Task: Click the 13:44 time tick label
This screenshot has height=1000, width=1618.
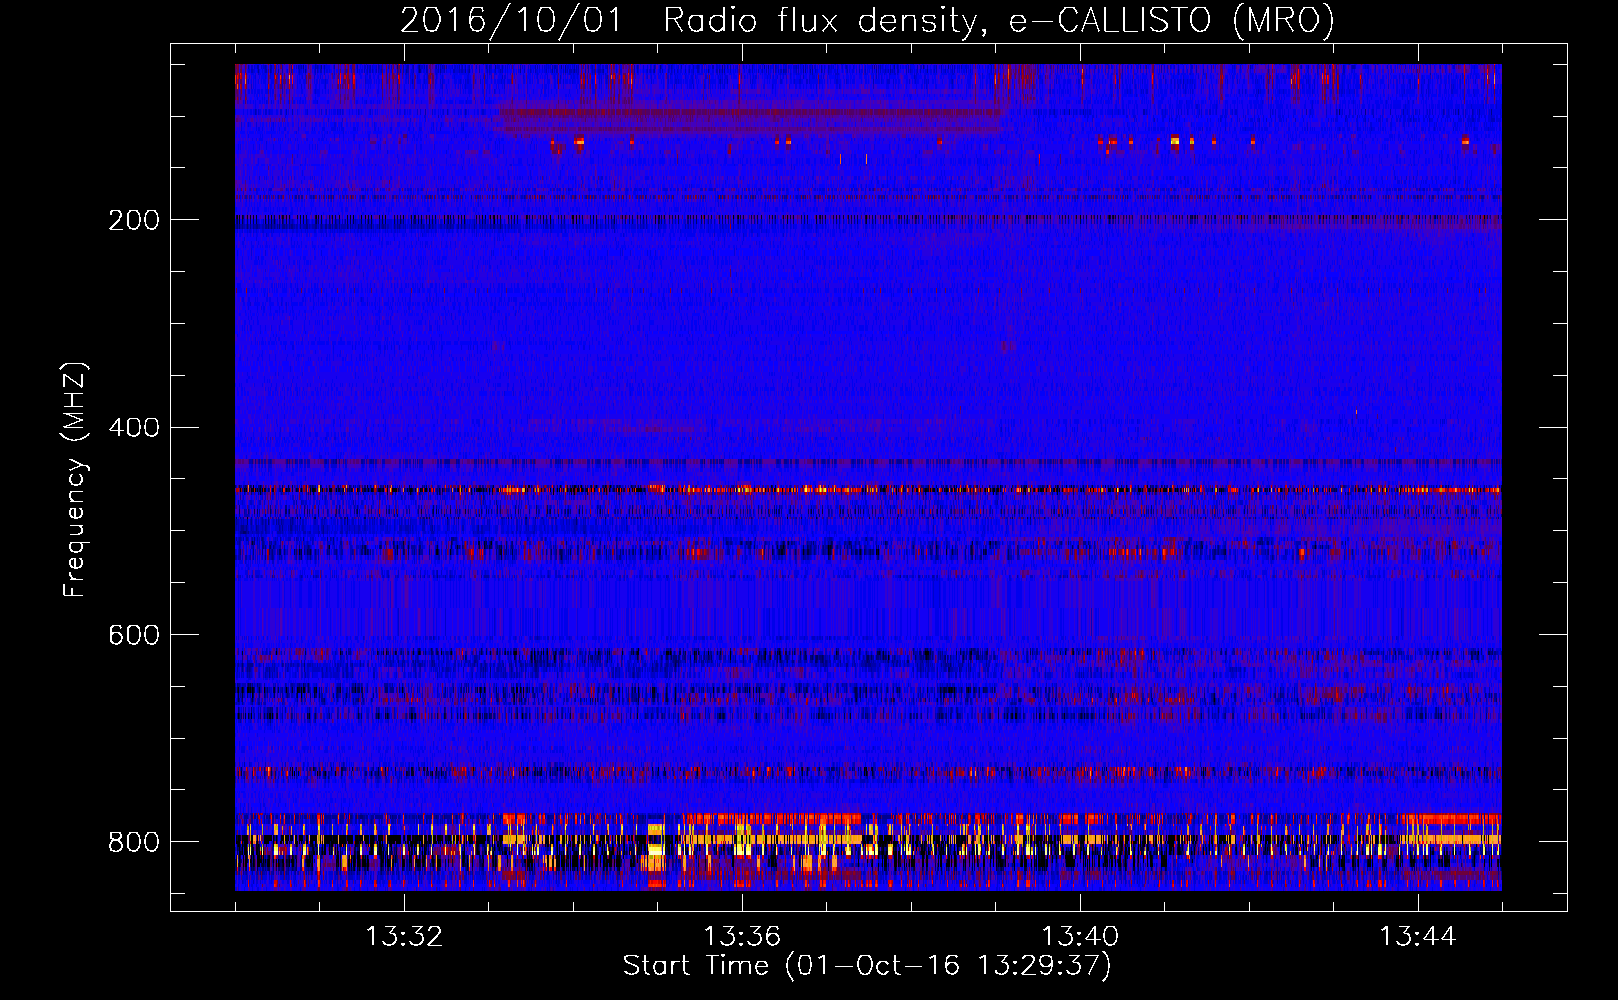Action: pyautogui.click(x=1418, y=937)
